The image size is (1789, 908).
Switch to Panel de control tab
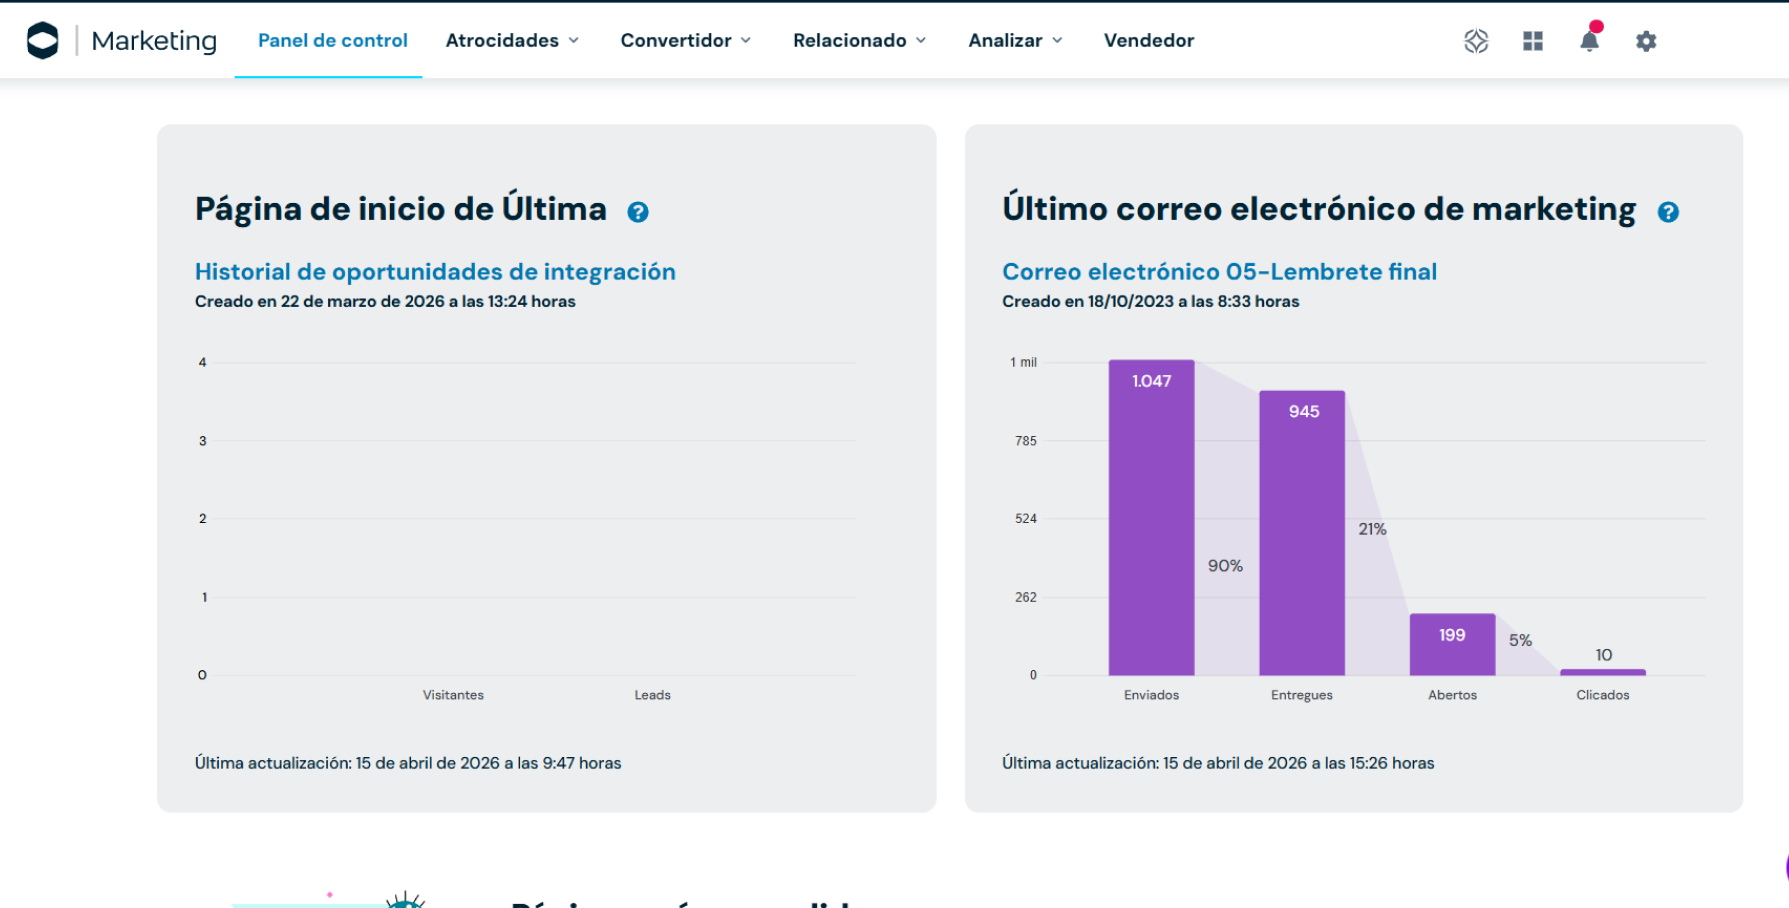(332, 41)
